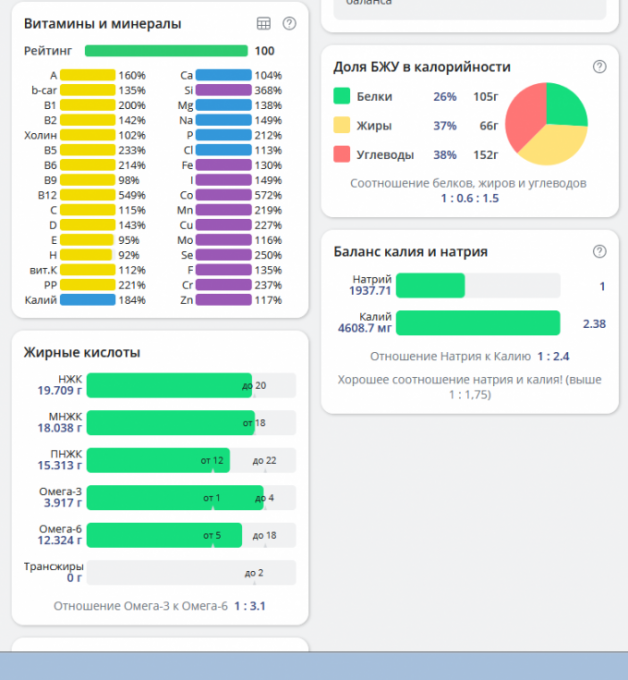Show help for Баланс калия и натрия
The width and height of the screenshot is (628, 680).
(x=599, y=251)
